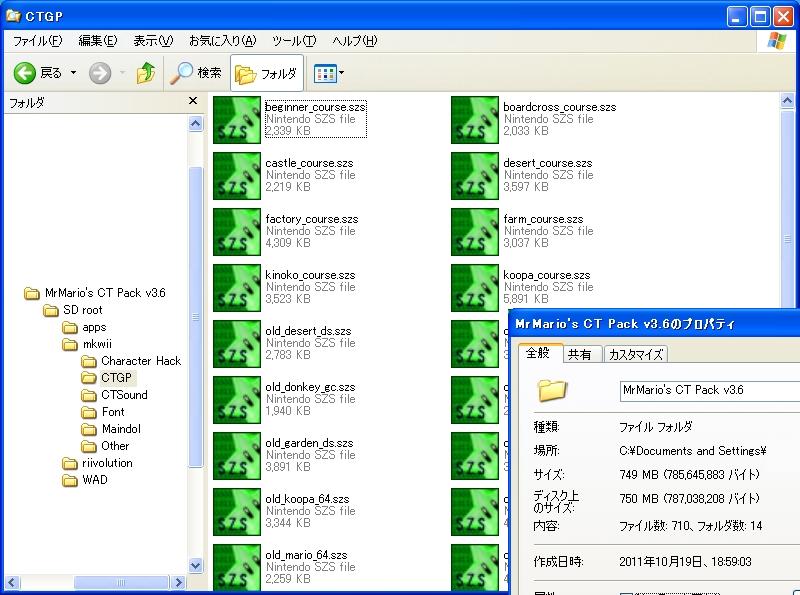
Task: Open the 表示(V) menu
Action: (153, 41)
